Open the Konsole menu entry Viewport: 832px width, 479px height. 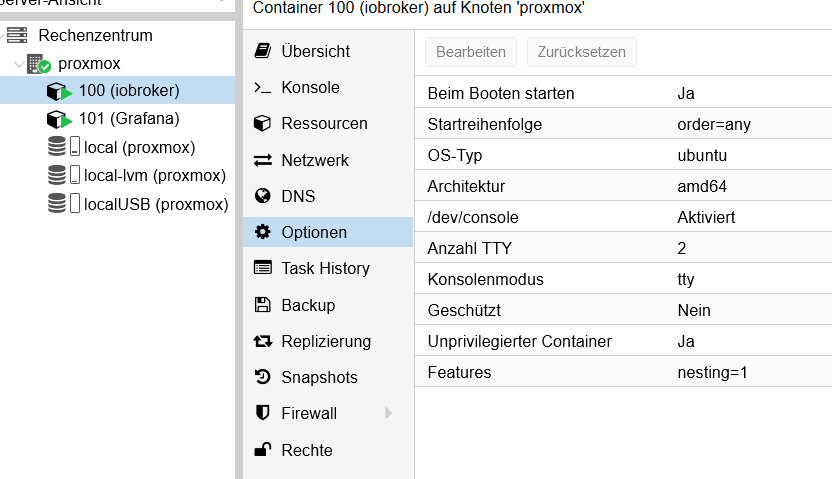(x=310, y=88)
